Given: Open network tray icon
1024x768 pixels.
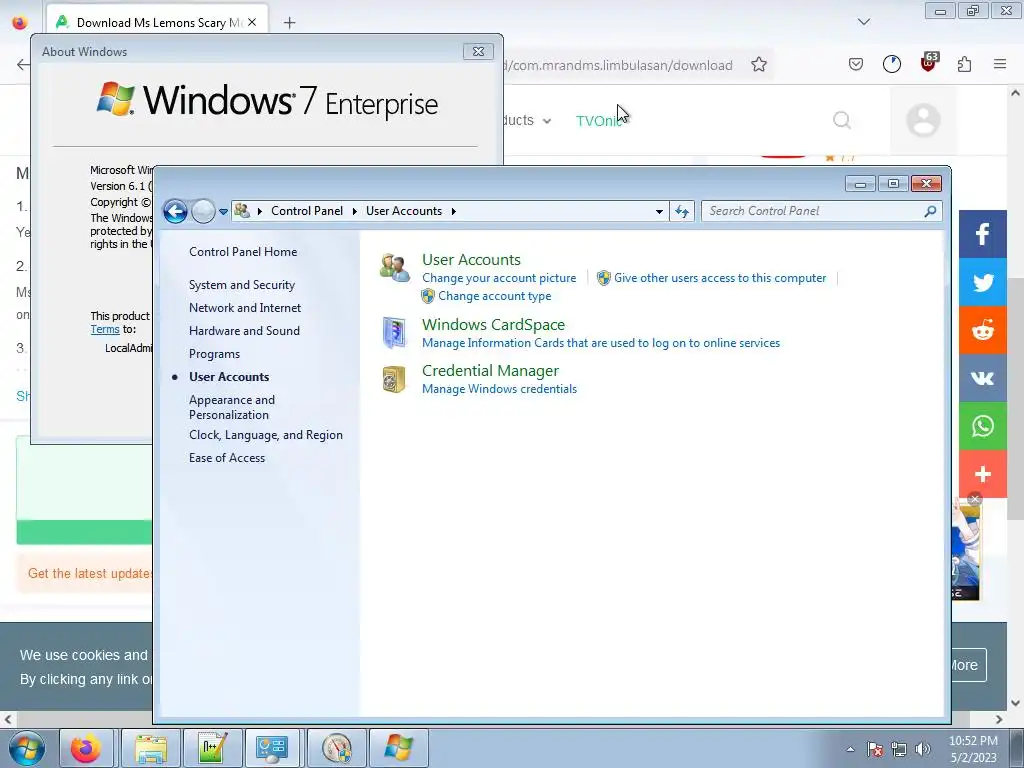Looking at the screenshot, I should 899,749.
